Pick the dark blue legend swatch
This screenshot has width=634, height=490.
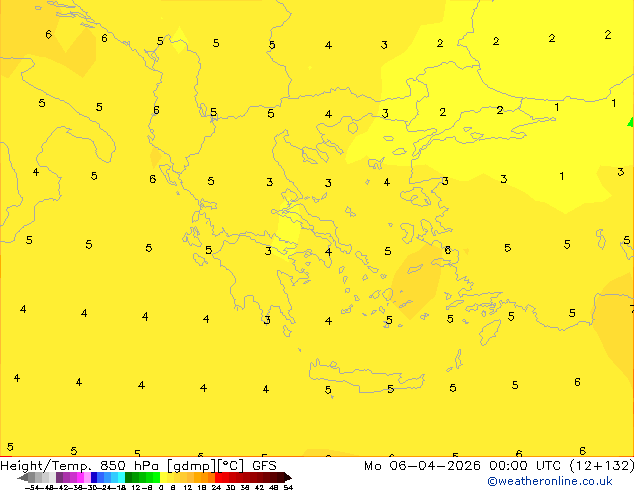(94, 477)
